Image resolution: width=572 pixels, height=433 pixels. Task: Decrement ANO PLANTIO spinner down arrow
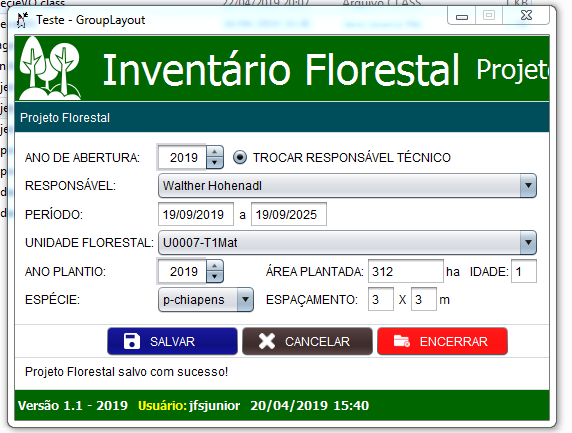point(215,277)
